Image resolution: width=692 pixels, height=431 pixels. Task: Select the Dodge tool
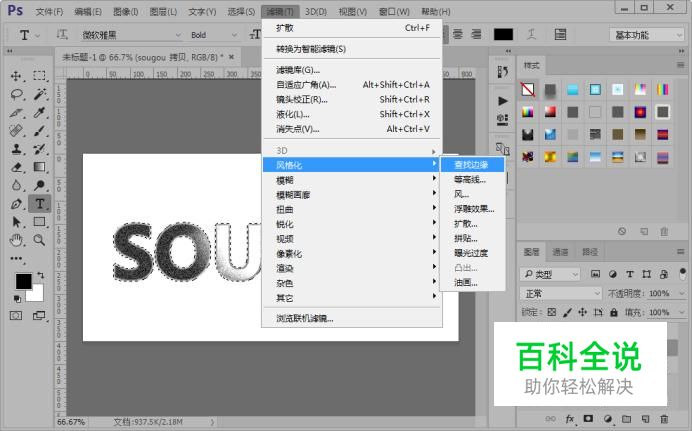(39, 185)
